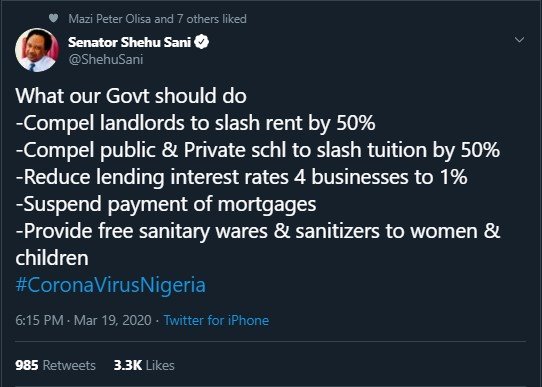This screenshot has height=387, width=542.
Task: Click the 'Compel landlords to slash rent' line
Action: tap(195, 123)
